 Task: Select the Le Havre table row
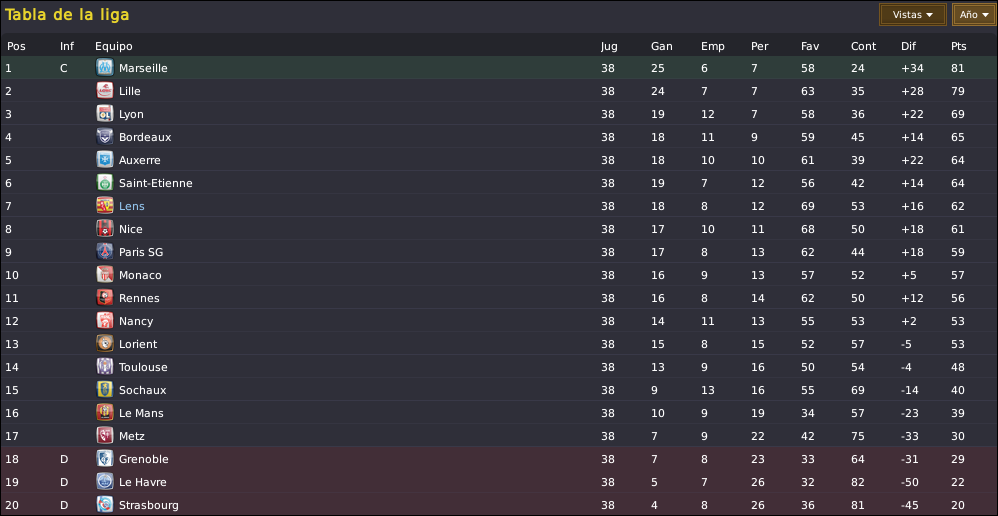(499, 482)
